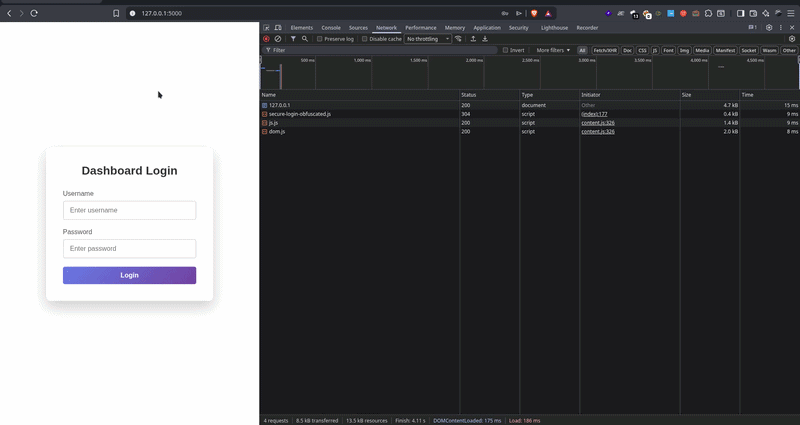Image resolution: width=800 pixels, height=425 pixels.
Task: Open Brave Wallet icon in toolbar
Action: (x=753, y=13)
